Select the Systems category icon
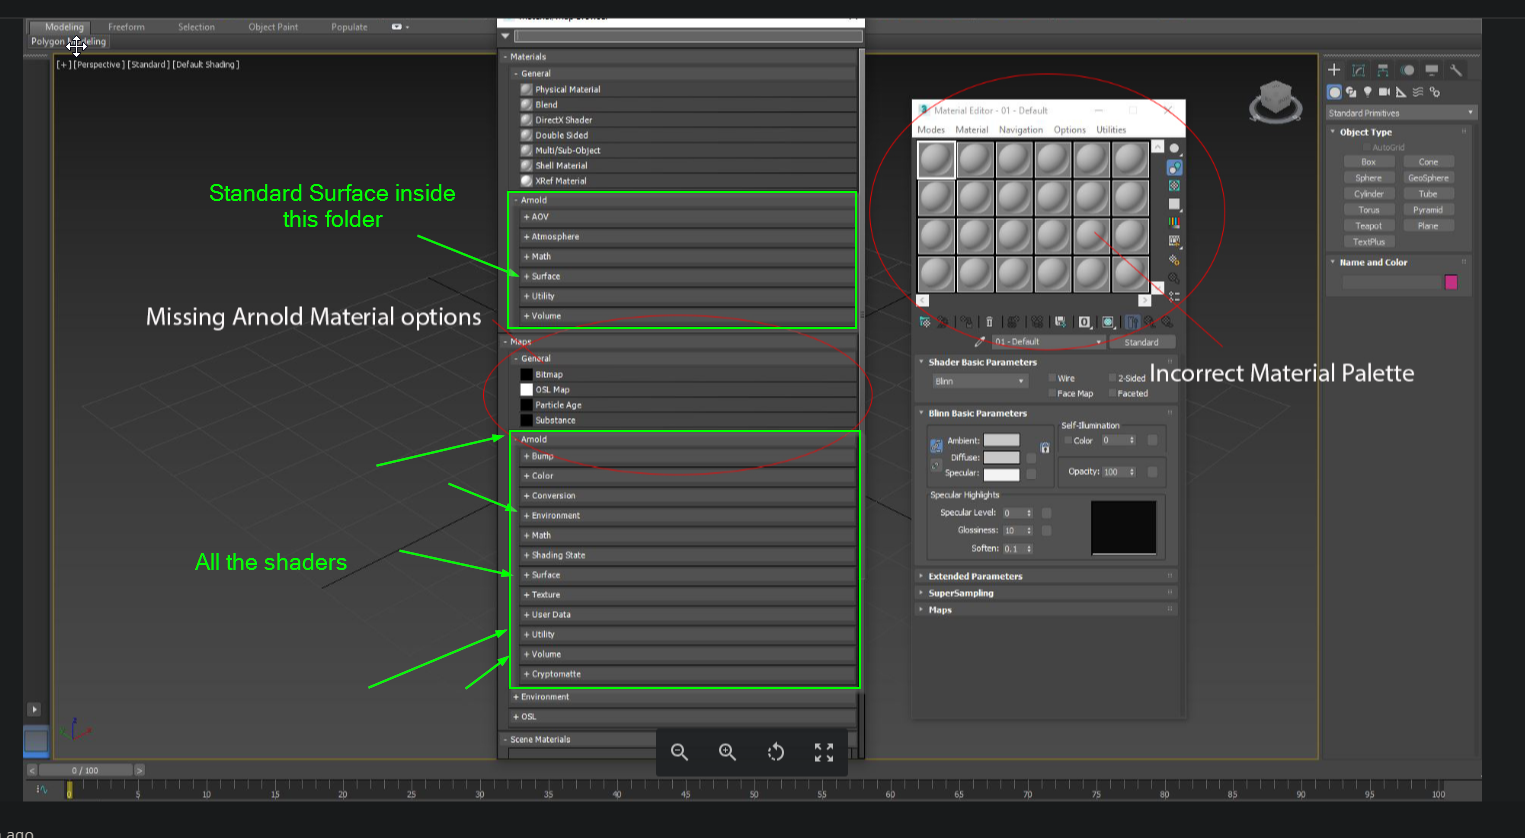 click(1435, 92)
